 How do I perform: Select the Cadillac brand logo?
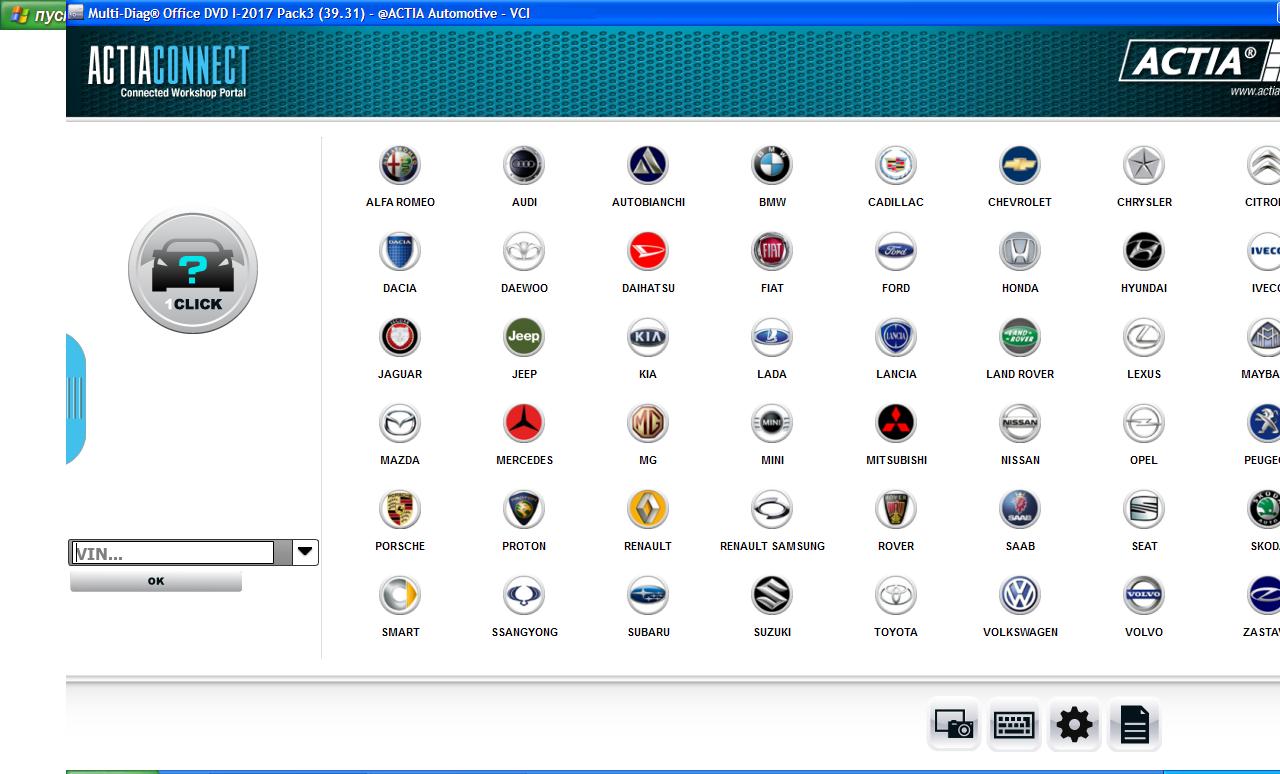click(896, 165)
